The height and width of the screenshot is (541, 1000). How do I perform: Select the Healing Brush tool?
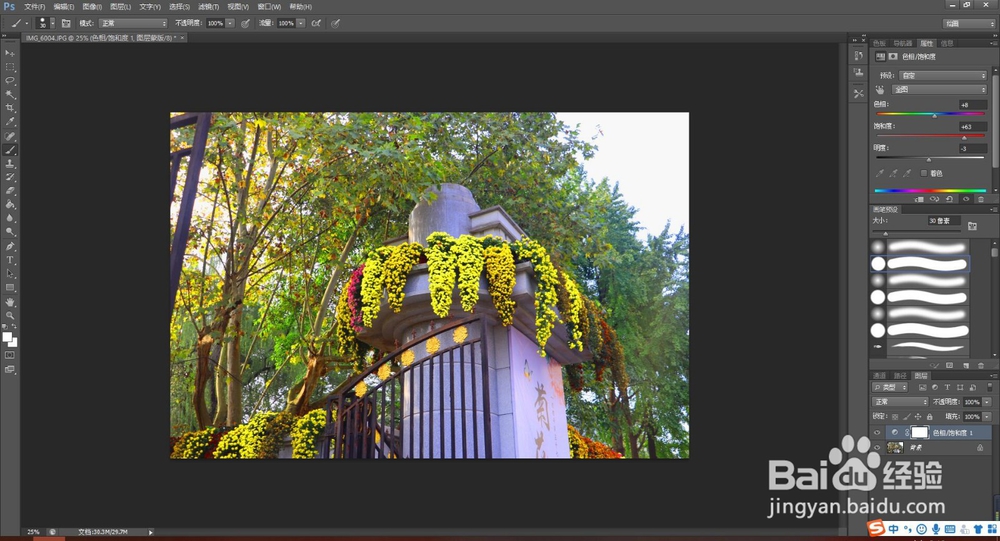(x=10, y=136)
